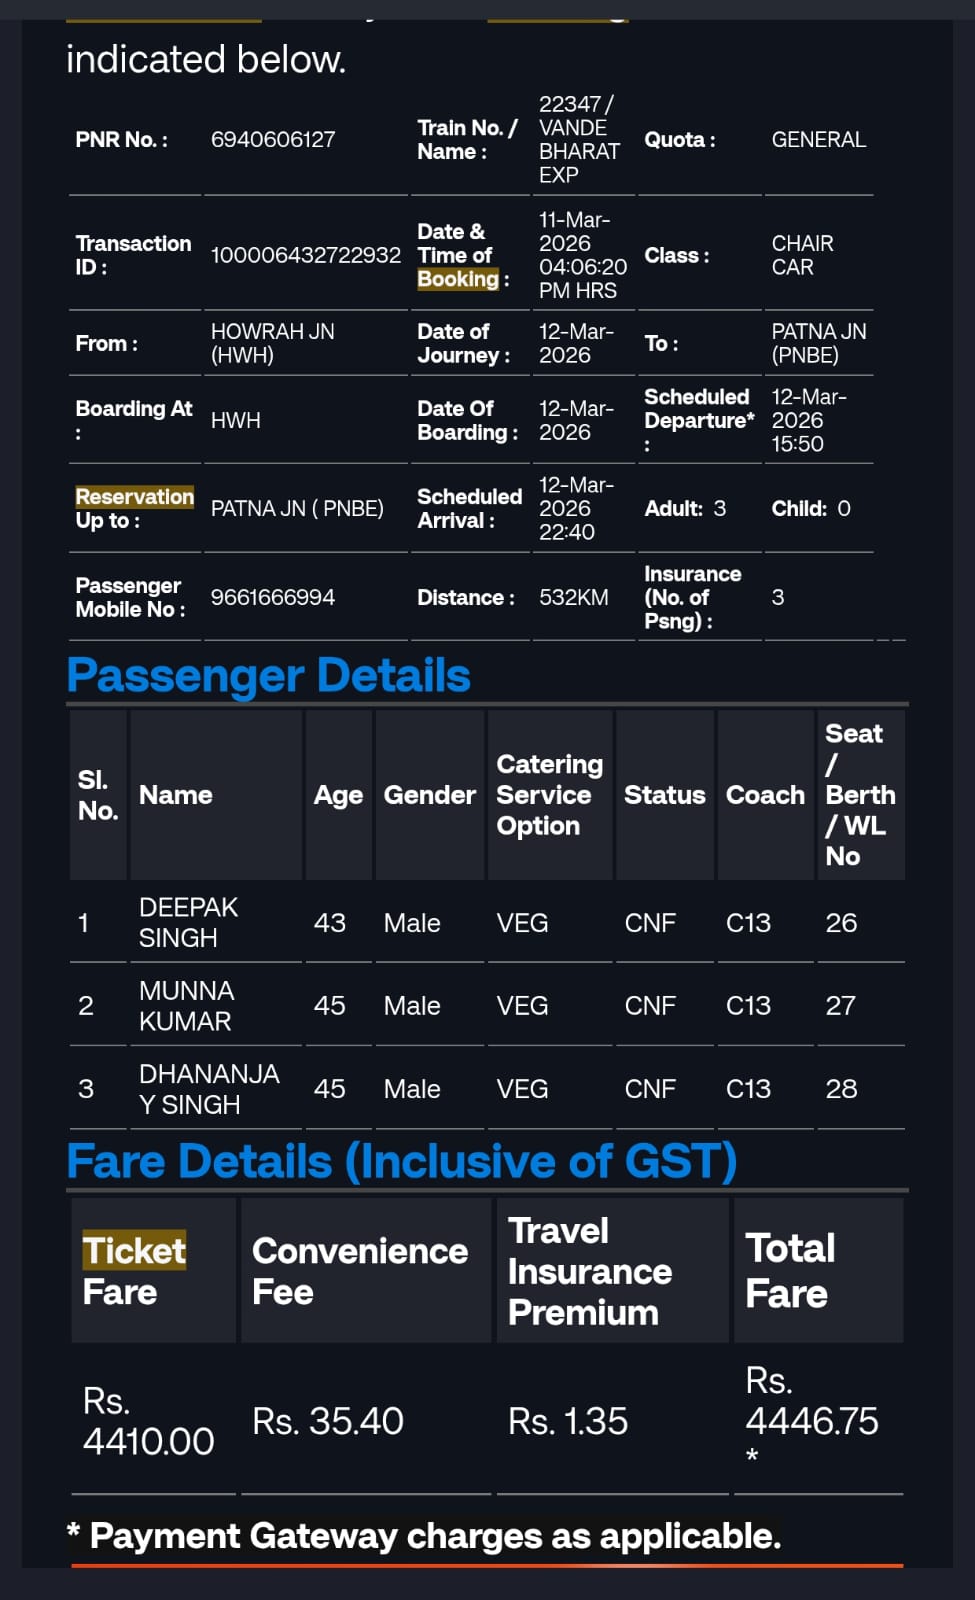Click the Fare Details (Inclusive of GST) heading
The width and height of the screenshot is (975, 1600).
(x=402, y=1162)
